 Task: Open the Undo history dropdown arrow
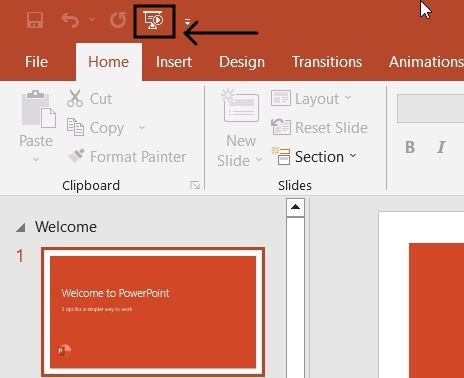(x=92, y=20)
